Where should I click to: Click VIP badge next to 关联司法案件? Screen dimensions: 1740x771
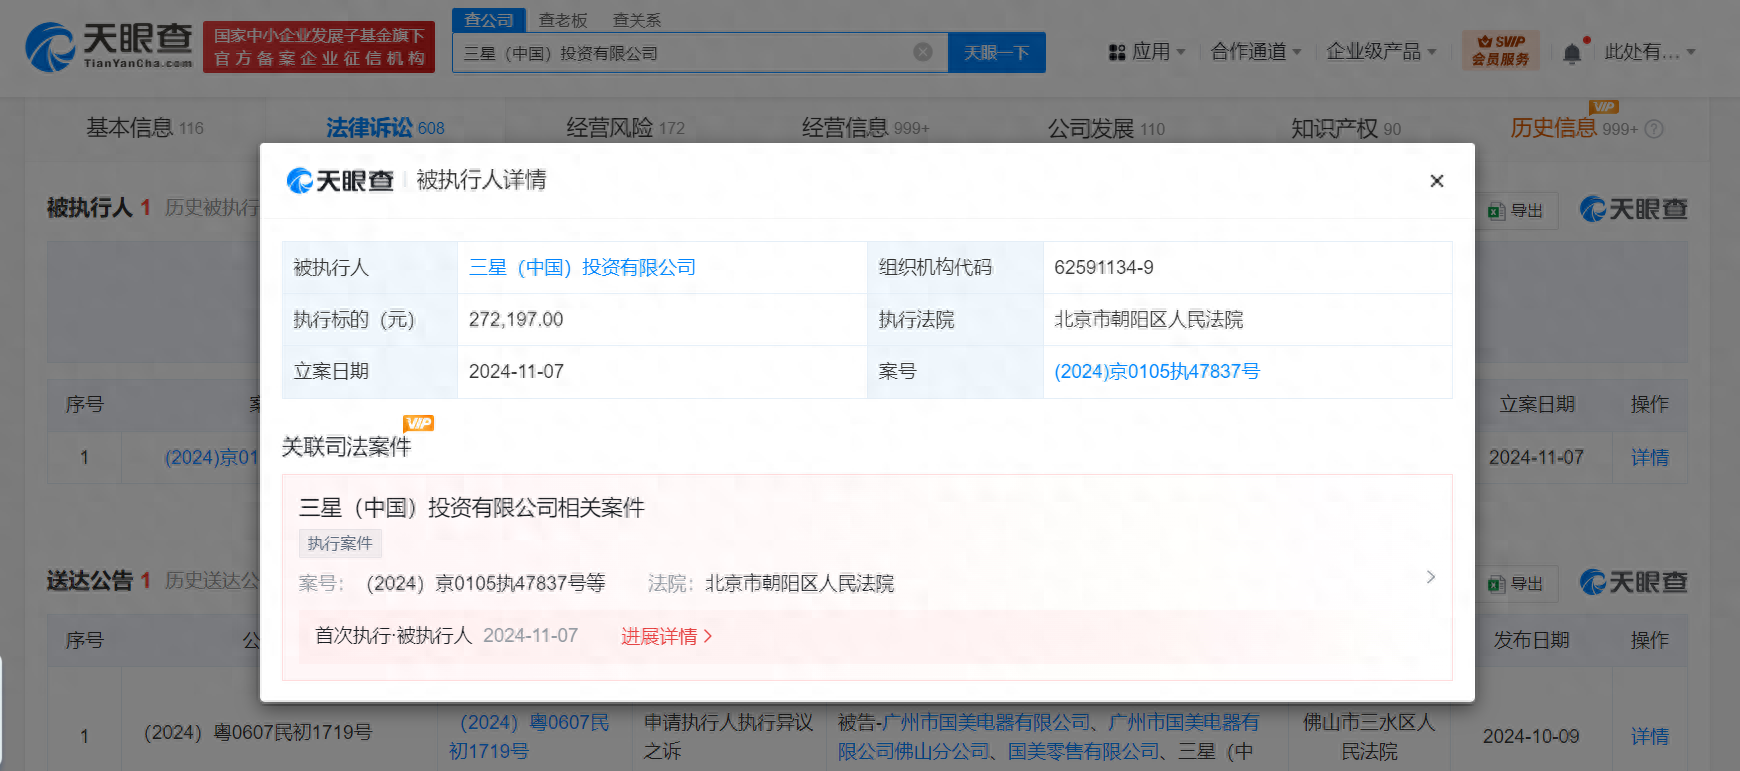point(418,423)
